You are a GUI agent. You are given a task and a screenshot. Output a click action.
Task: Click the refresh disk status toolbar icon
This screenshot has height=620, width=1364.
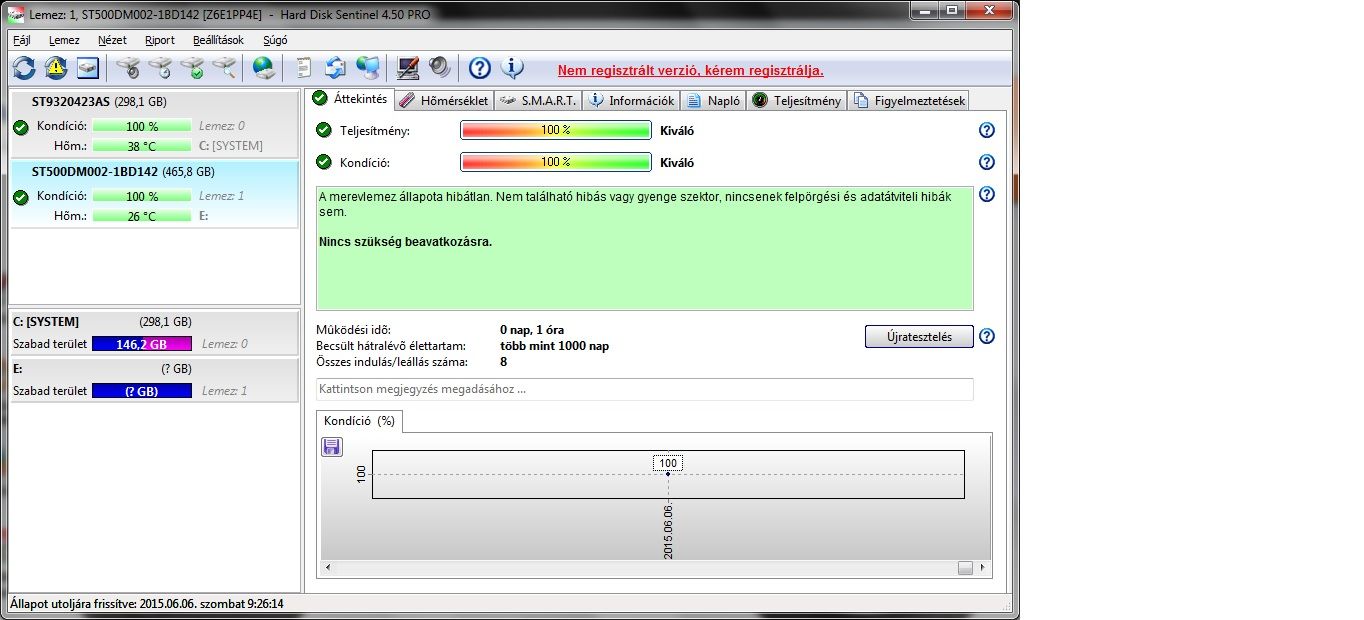(x=24, y=68)
